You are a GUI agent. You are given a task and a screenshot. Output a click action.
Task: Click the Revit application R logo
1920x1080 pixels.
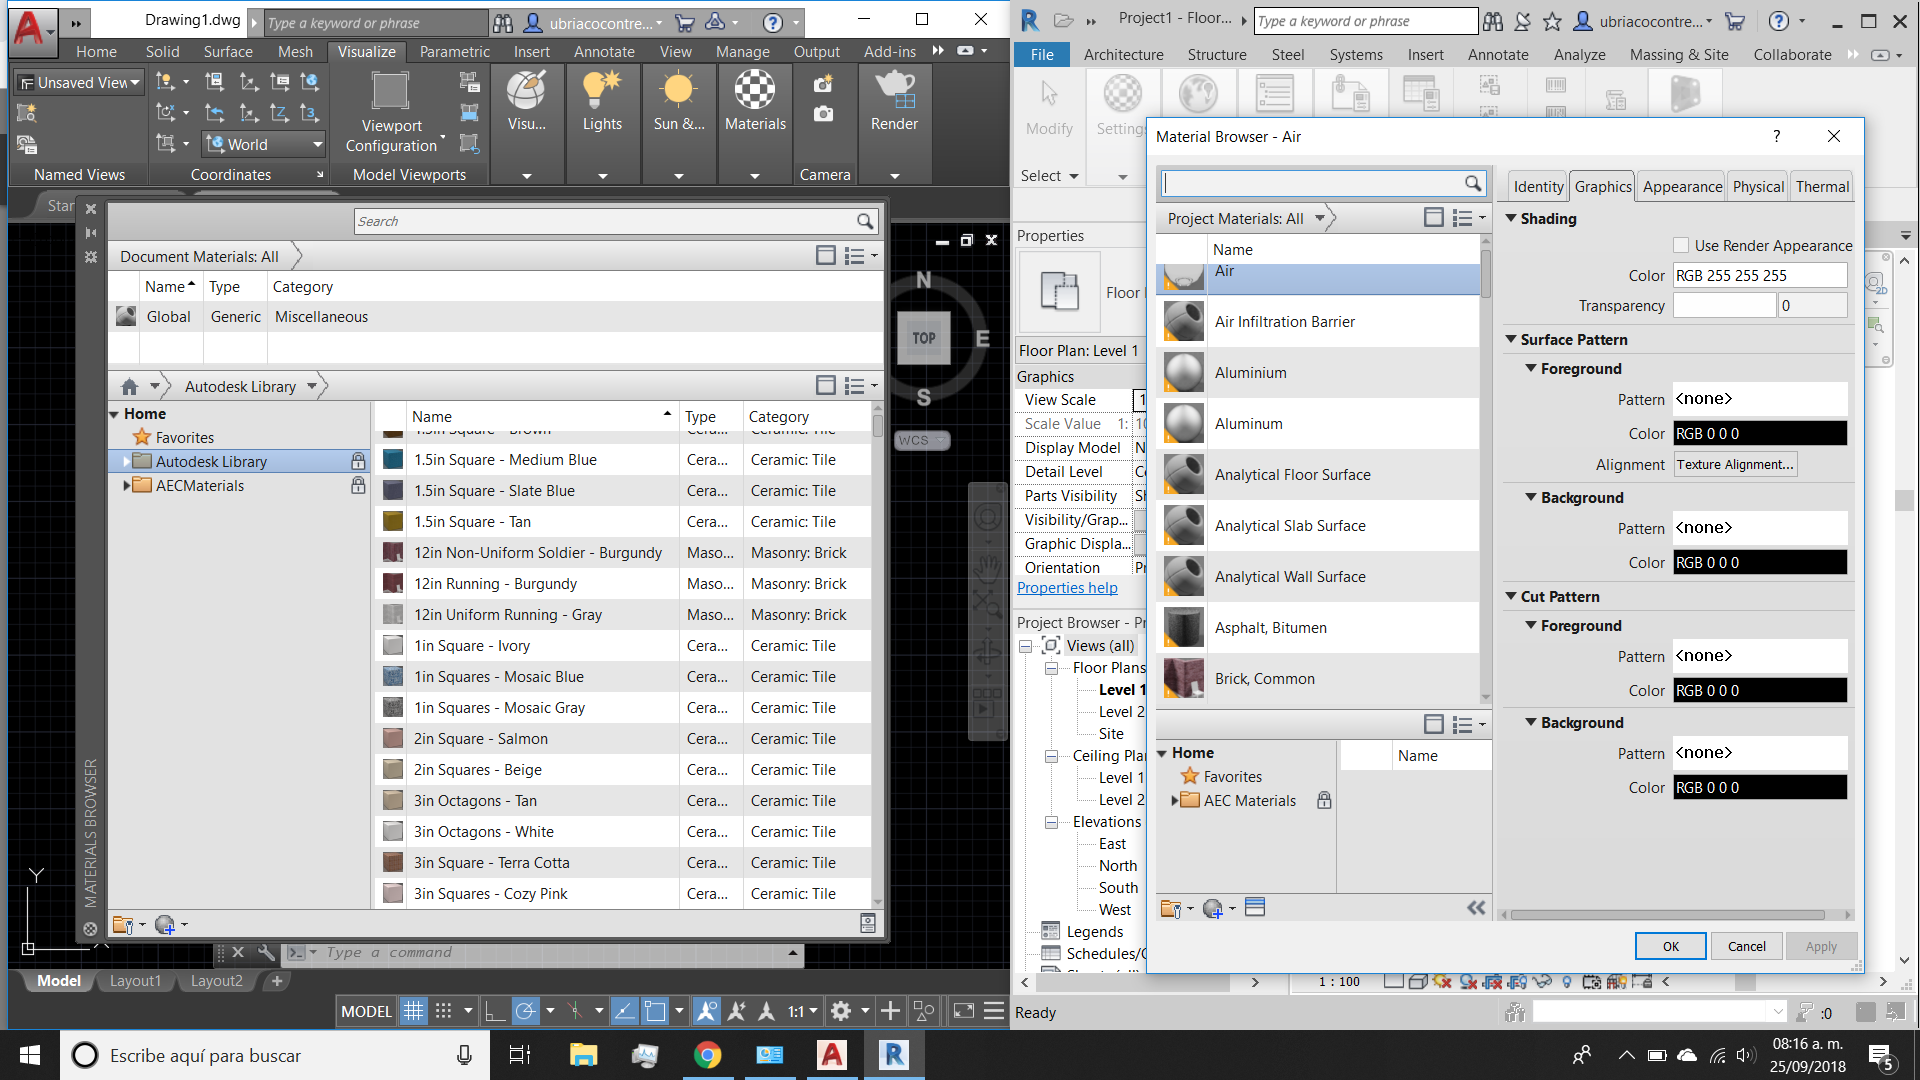1030,20
